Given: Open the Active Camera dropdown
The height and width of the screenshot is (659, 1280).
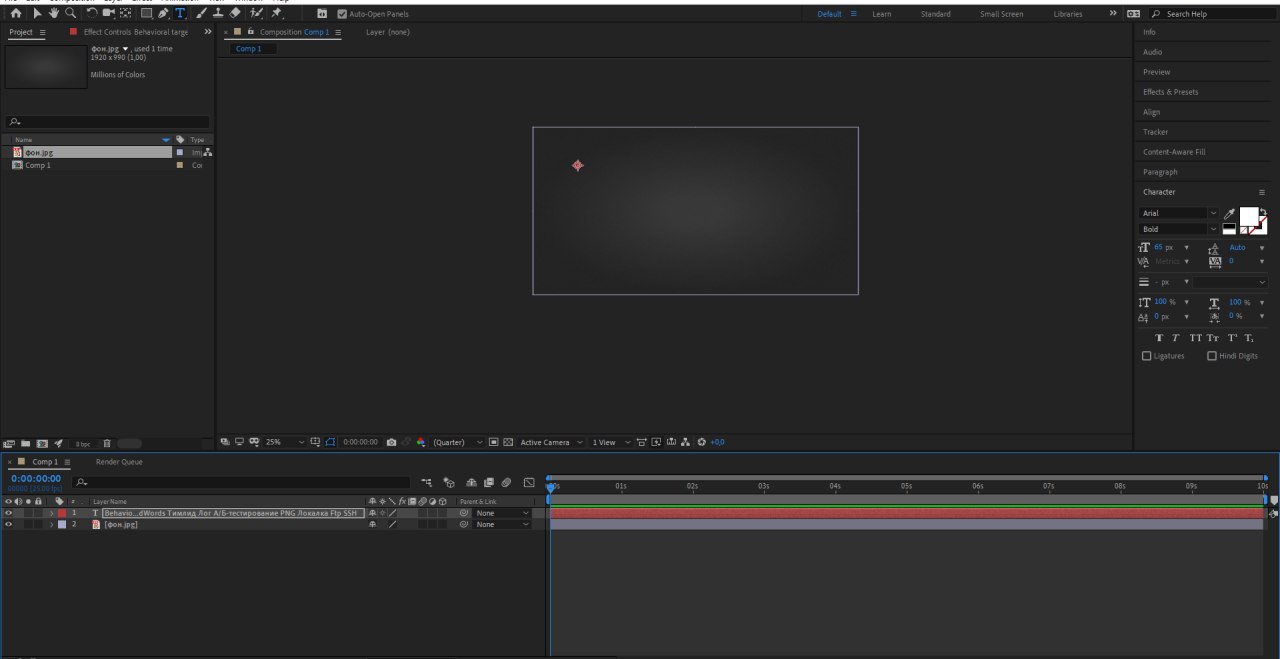Looking at the screenshot, I should coord(550,442).
